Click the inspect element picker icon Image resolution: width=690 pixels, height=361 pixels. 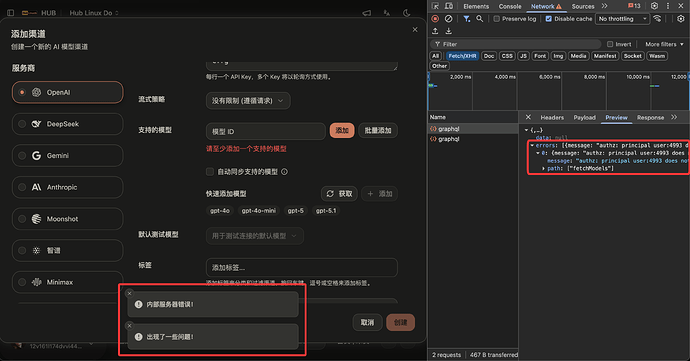pos(435,6)
